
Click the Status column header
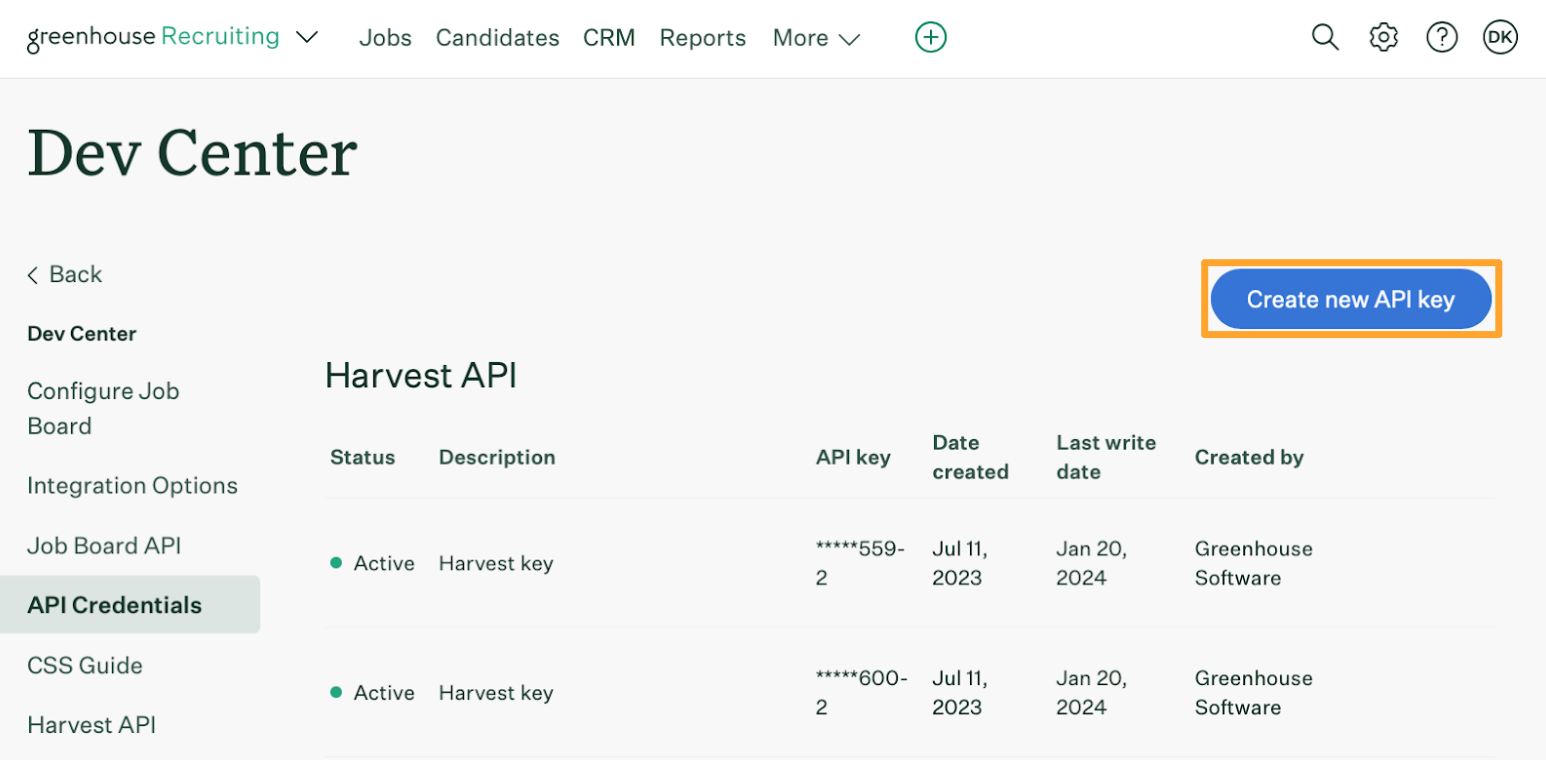[x=362, y=457]
